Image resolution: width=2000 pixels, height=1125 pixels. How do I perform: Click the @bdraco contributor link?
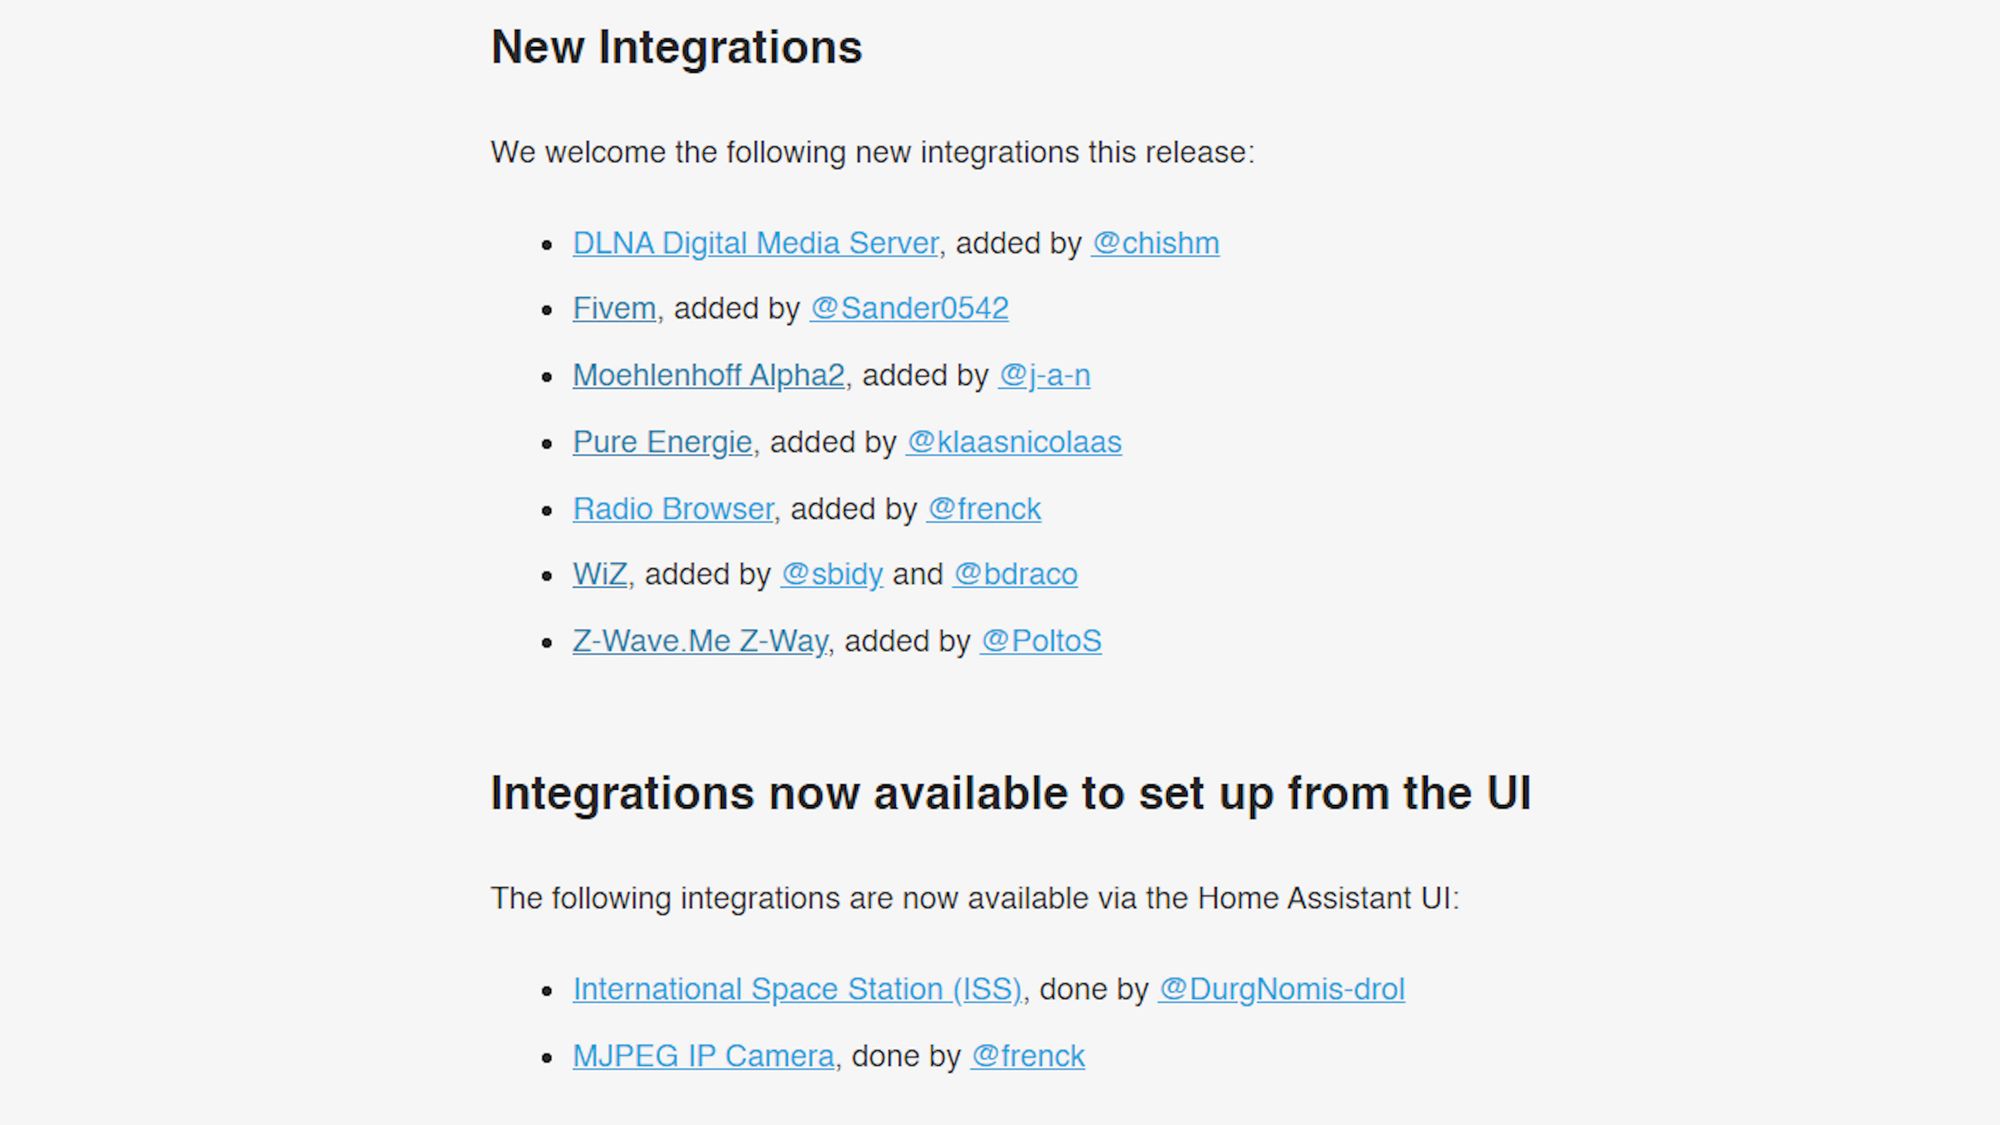coord(1015,574)
